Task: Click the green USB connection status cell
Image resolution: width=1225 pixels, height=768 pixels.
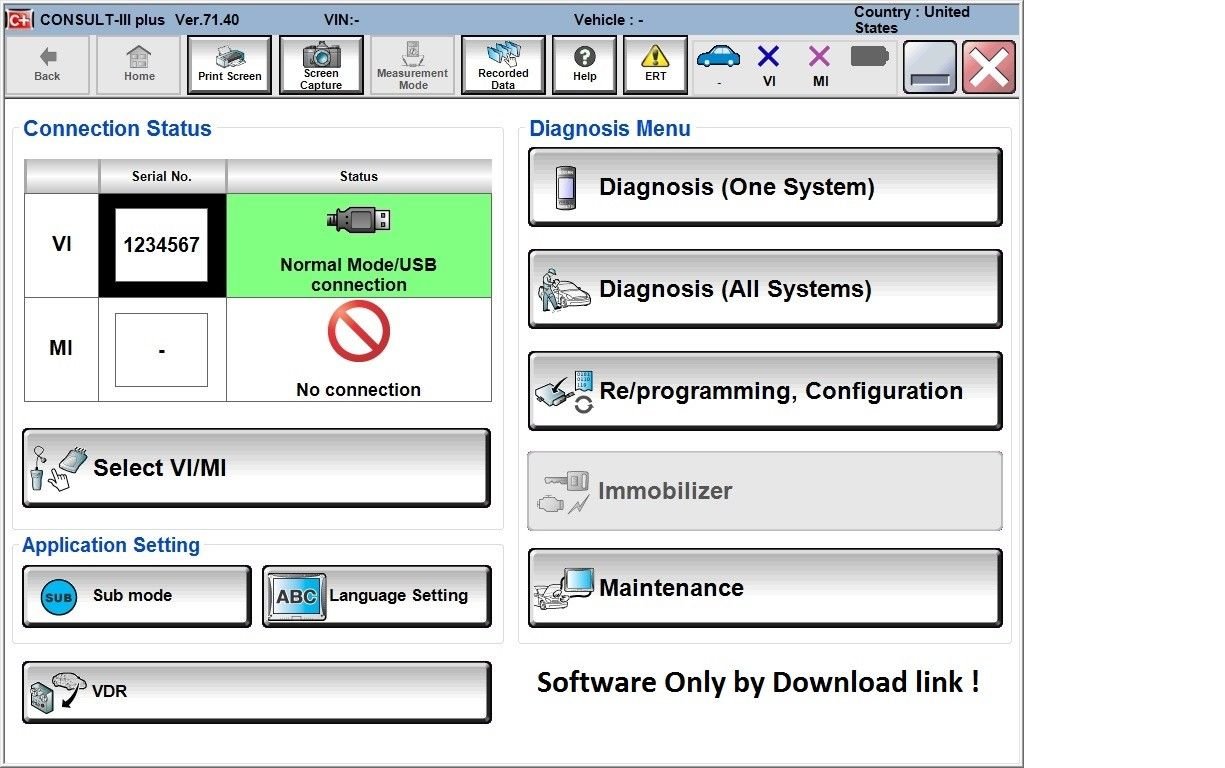Action: pos(358,246)
